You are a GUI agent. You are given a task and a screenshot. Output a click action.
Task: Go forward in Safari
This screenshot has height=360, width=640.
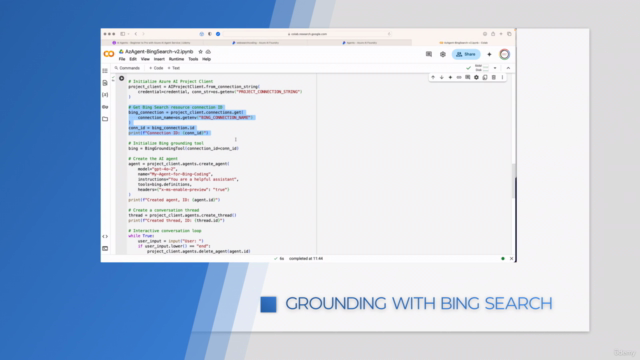point(143,34)
